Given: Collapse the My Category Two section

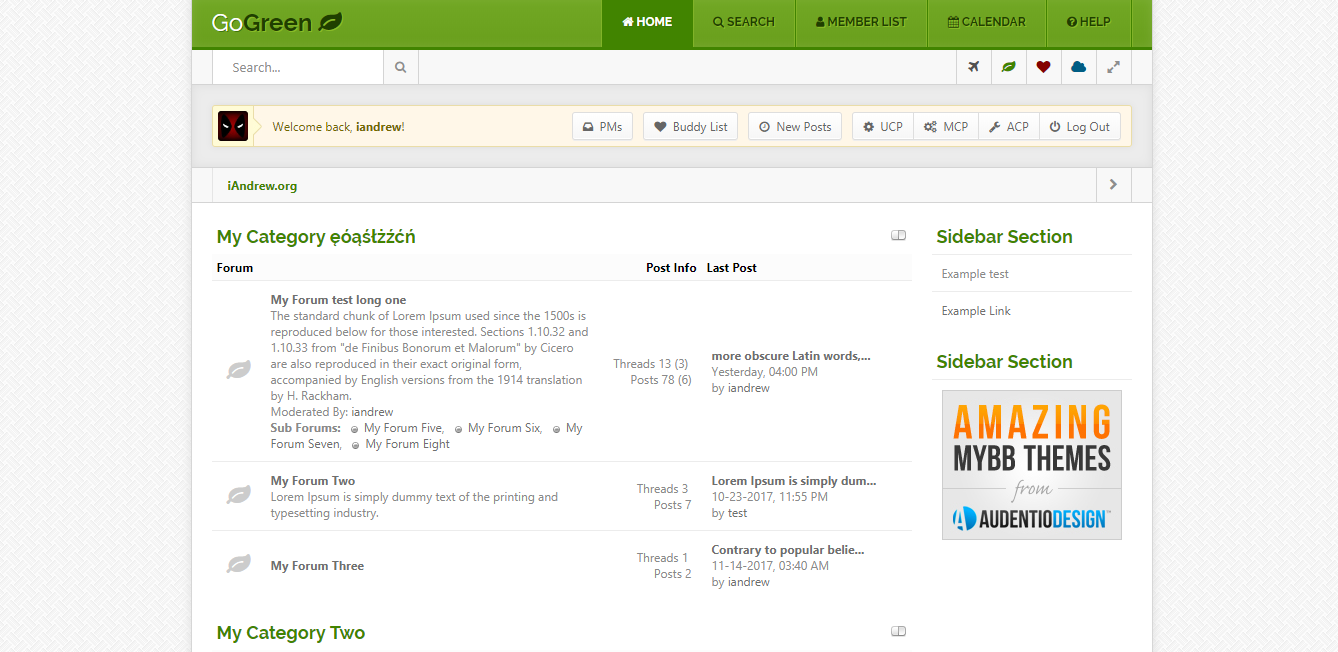Looking at the screenshot, I should coord(898,632).
